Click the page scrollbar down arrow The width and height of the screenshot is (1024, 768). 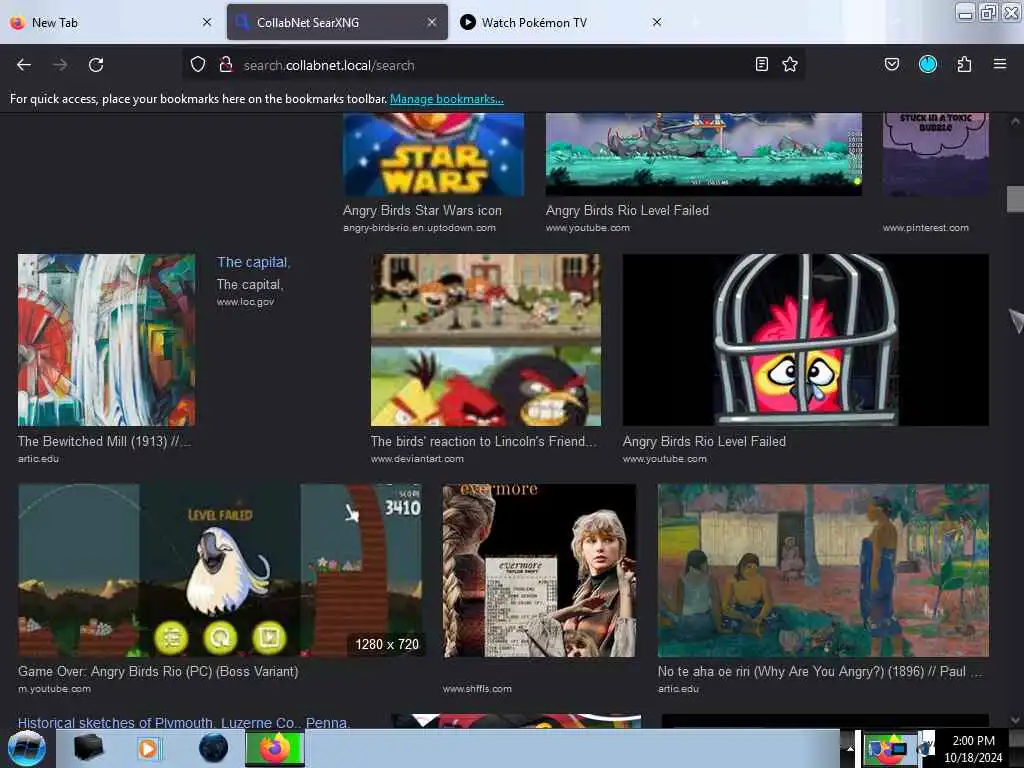point(1015,720)
